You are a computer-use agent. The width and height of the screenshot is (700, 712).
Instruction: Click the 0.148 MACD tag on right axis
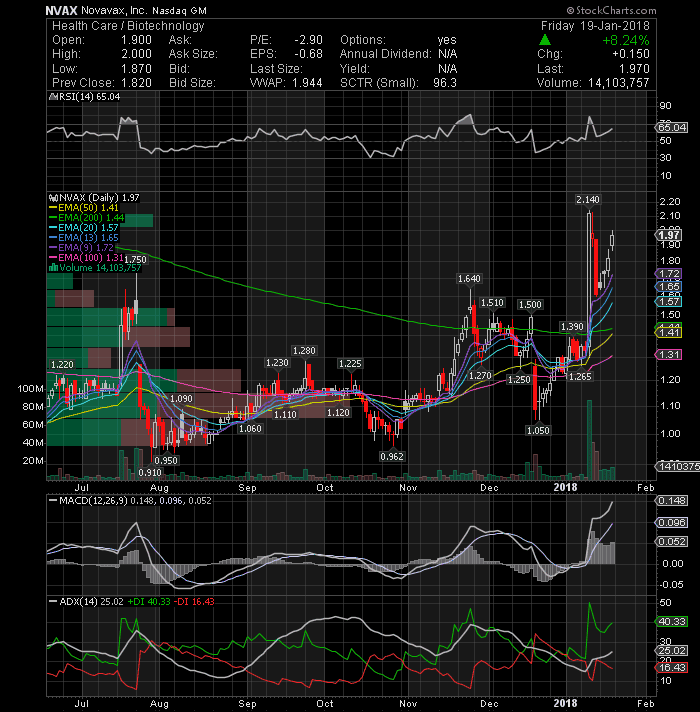point(672,500)
